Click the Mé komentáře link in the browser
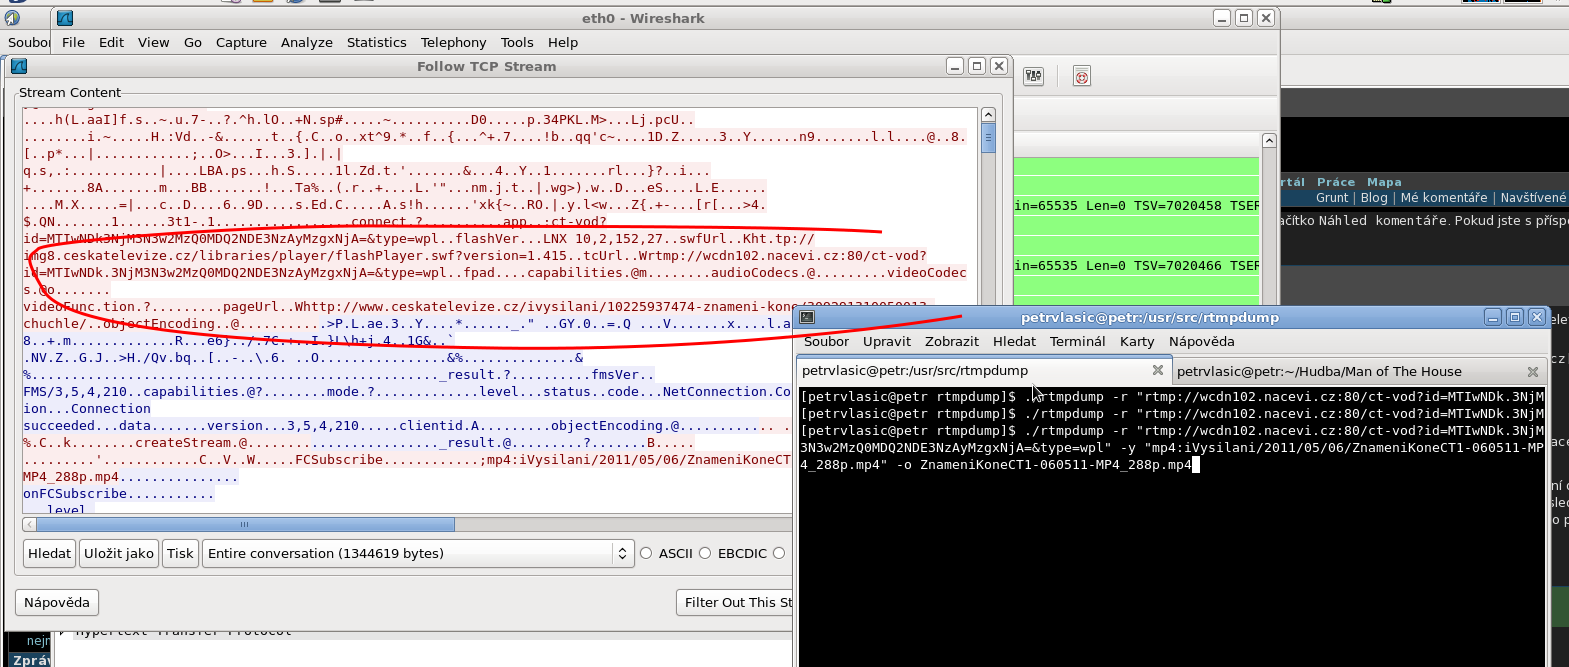 coord(1443,198)
